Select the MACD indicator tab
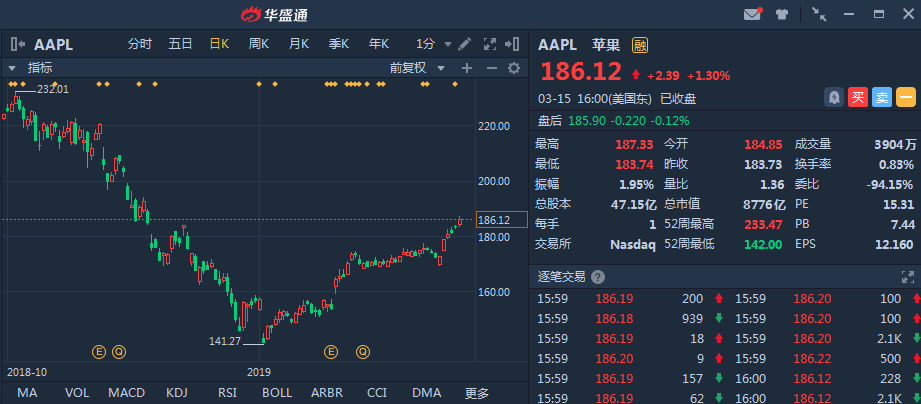 coord(126,393)
